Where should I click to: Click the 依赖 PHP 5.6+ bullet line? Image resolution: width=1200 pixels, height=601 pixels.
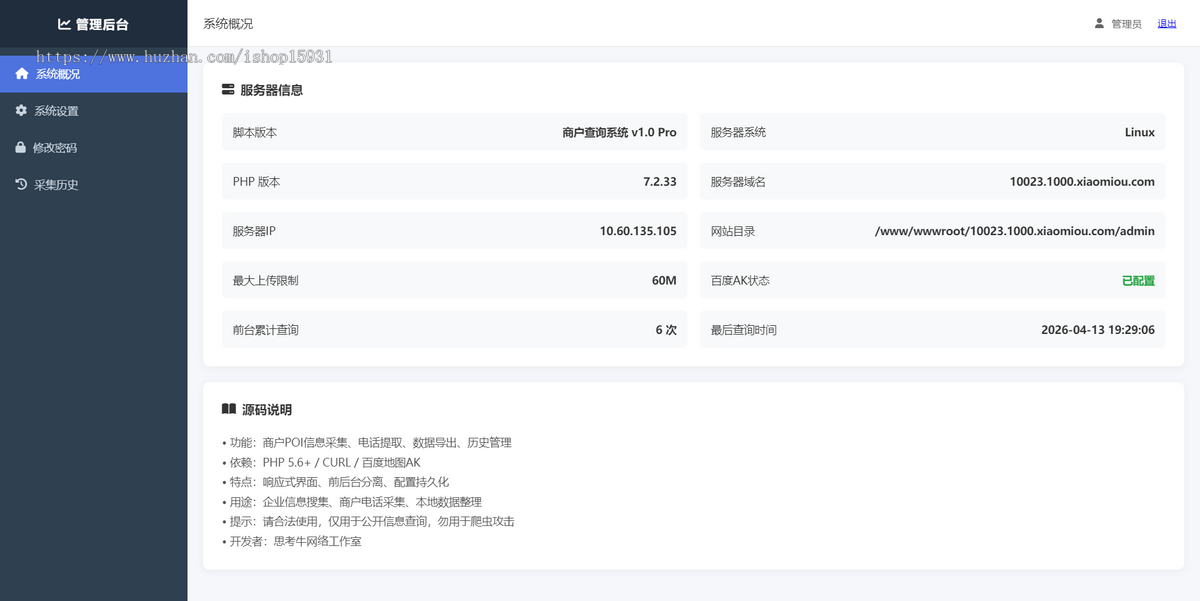(321, 462)
